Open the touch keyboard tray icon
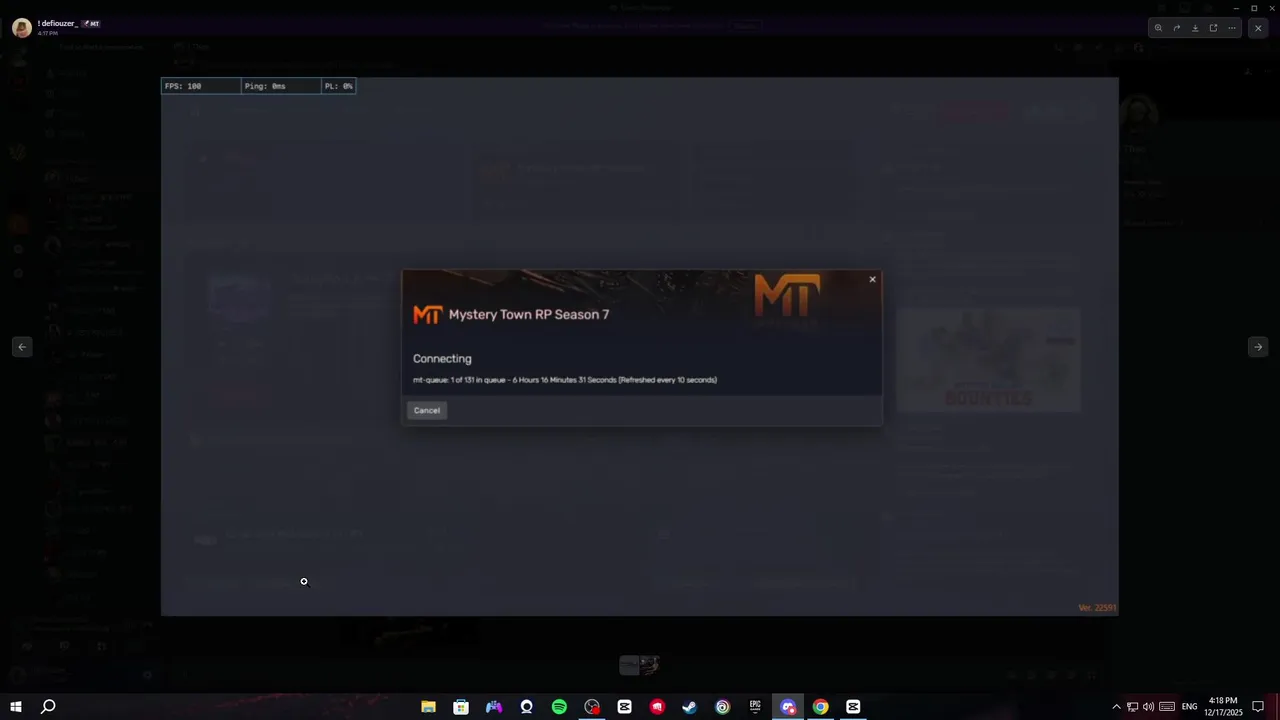This screenshot has width=1280, height=720. tap(1167, 707)
